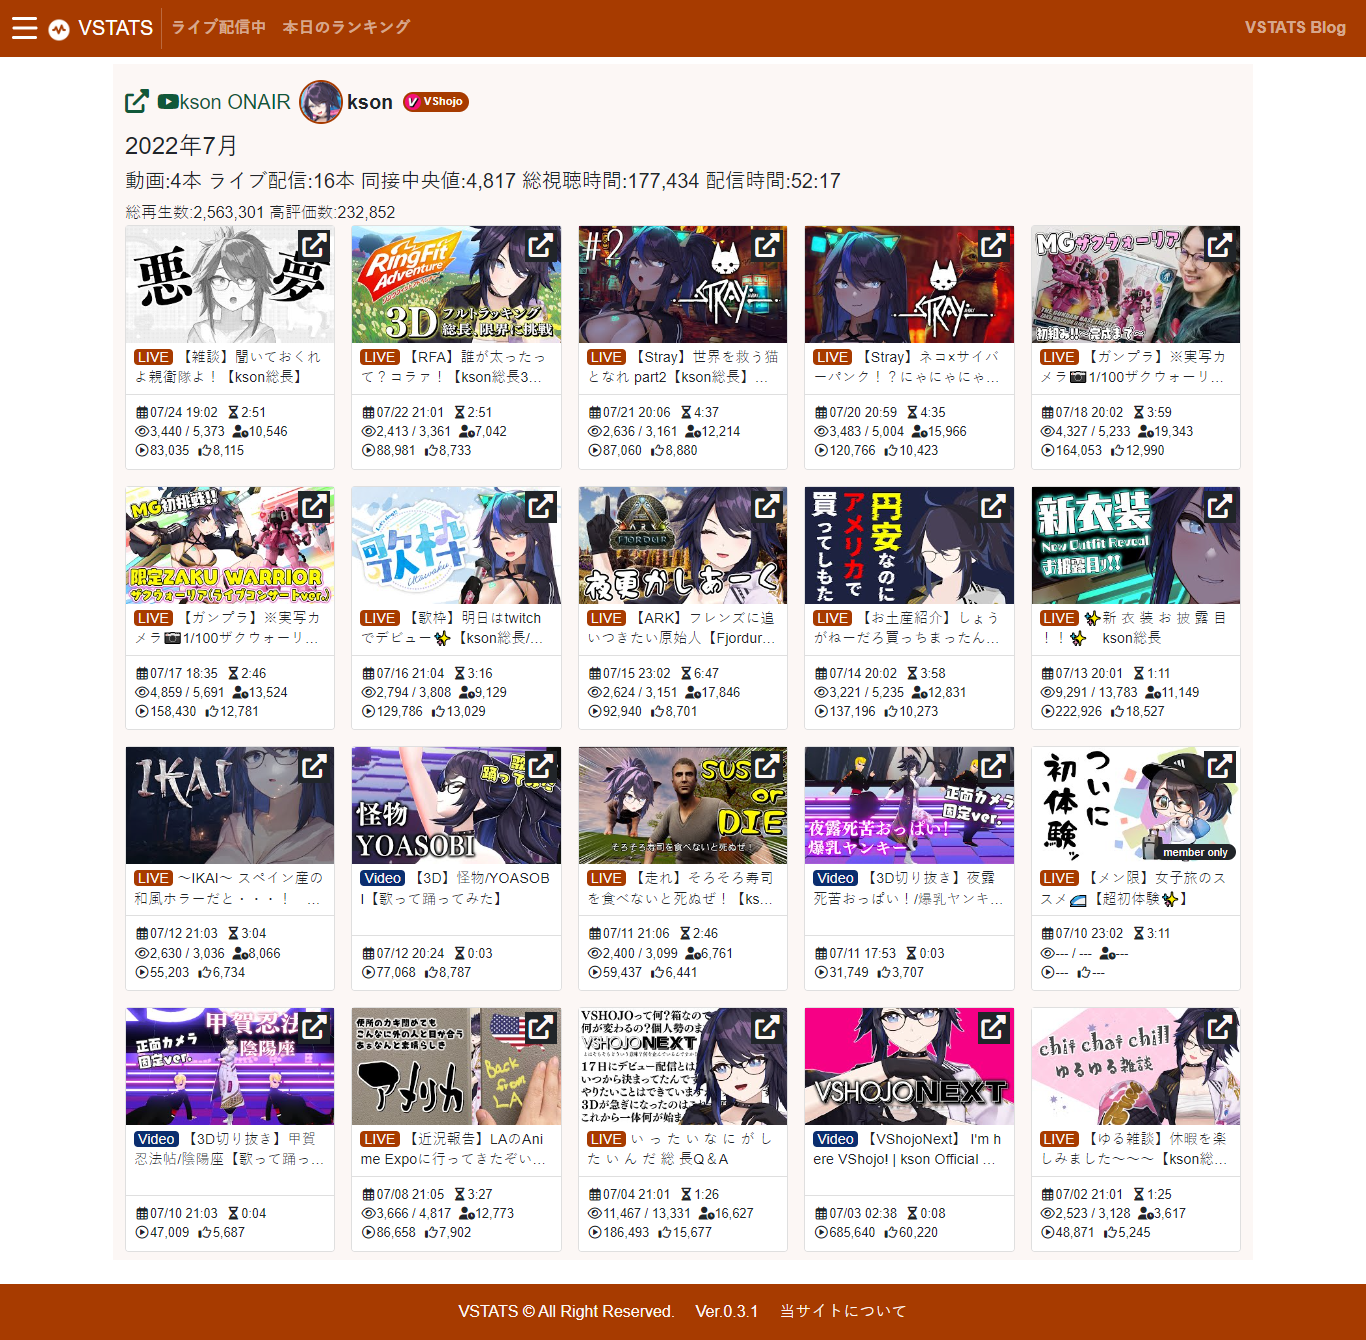Open external link on アメリカ LA thumbnail
1366x1340 pixels.
pos(540,1027)
